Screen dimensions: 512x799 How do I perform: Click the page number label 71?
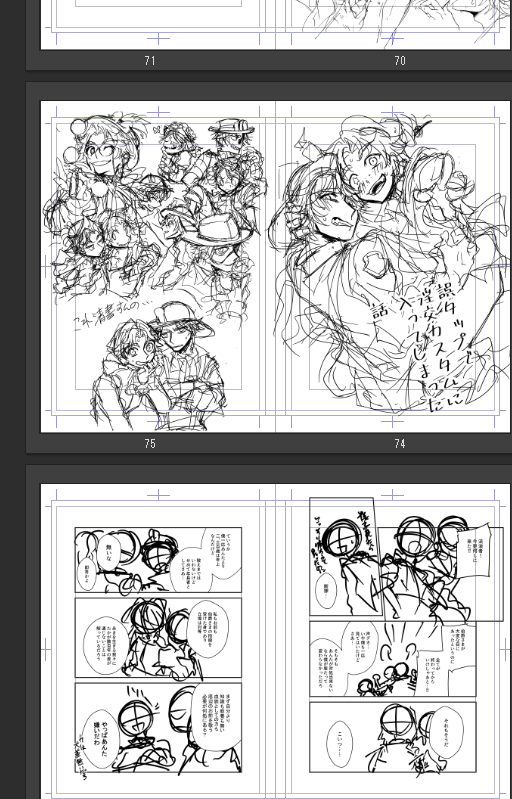[x=150, y=61]
